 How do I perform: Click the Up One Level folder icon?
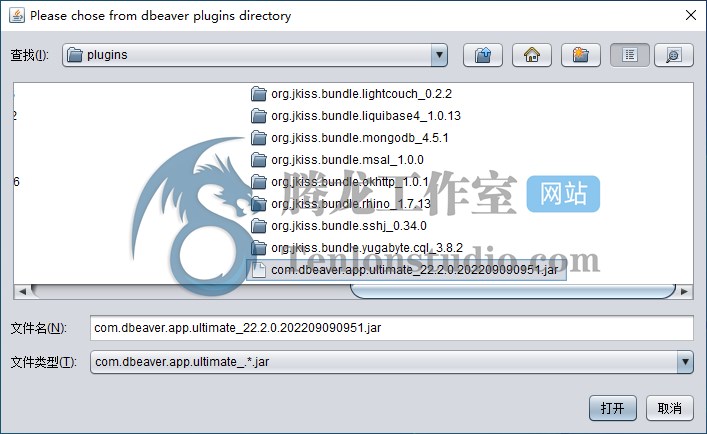[x=483, y=55]
